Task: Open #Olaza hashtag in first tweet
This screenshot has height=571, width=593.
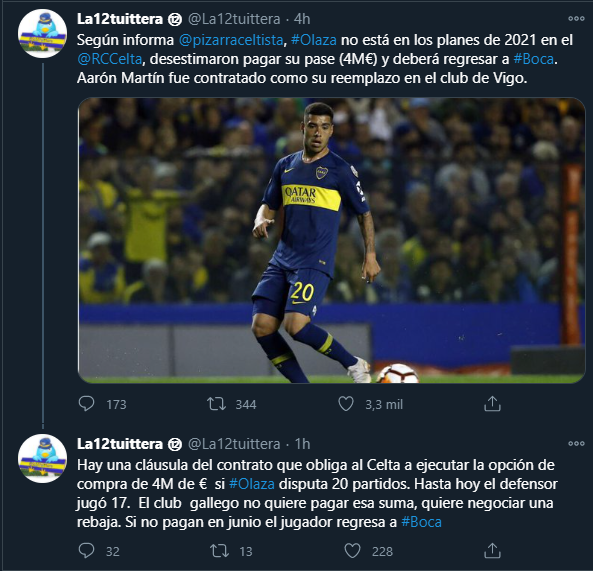Action: click(314, 40)
